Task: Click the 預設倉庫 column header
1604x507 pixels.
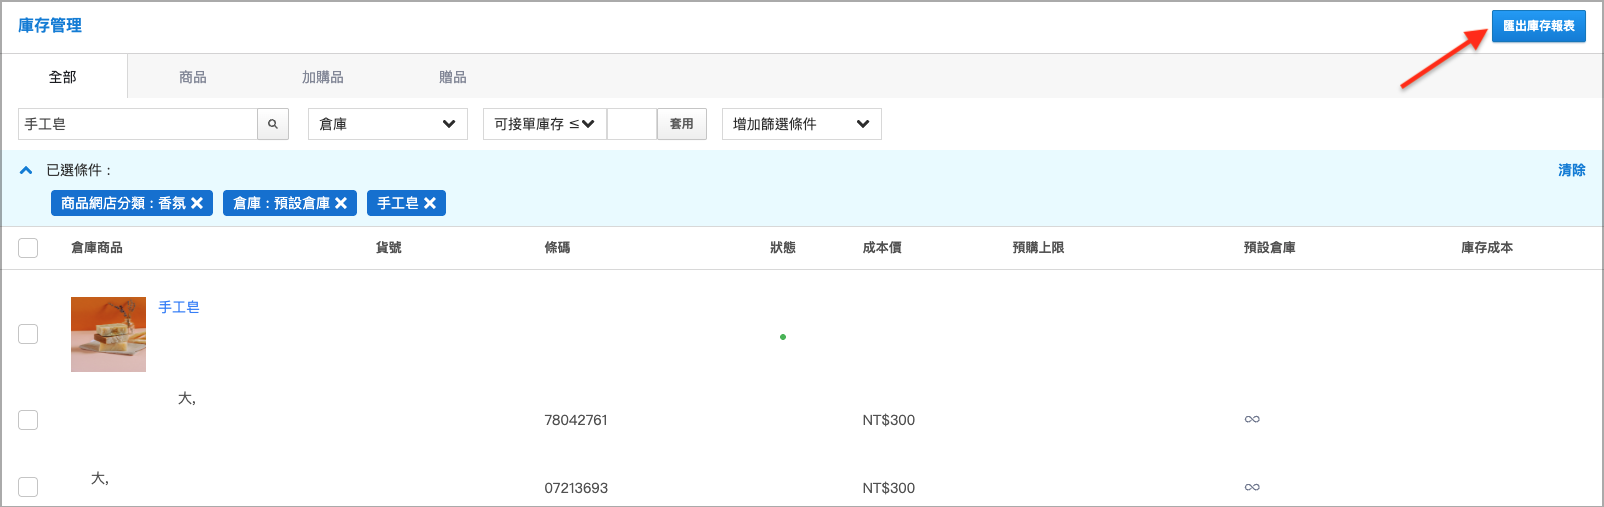Action: click(1270, 248)
